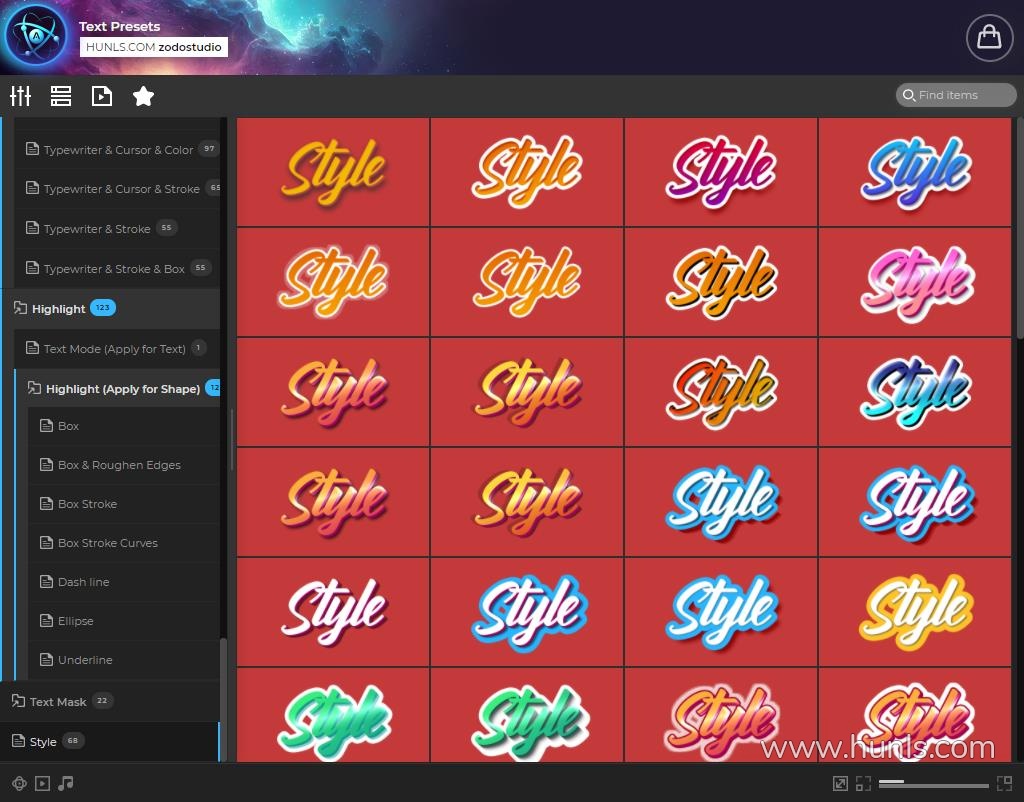Click the document icon beside Style 68
This screenshot has width=1024, height=802.
18,741
